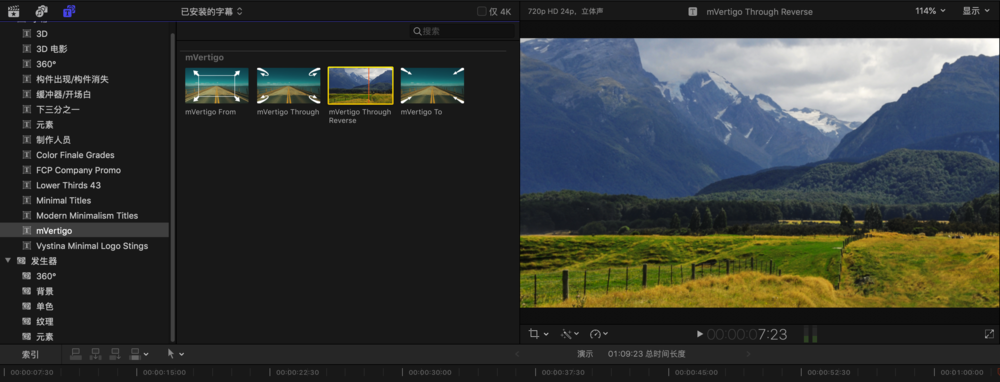The width and height of the screenshot is (1000, 382).
Task: Select the mVertigo Through Reverse thumbnail
Action: (x=360, y=85)
